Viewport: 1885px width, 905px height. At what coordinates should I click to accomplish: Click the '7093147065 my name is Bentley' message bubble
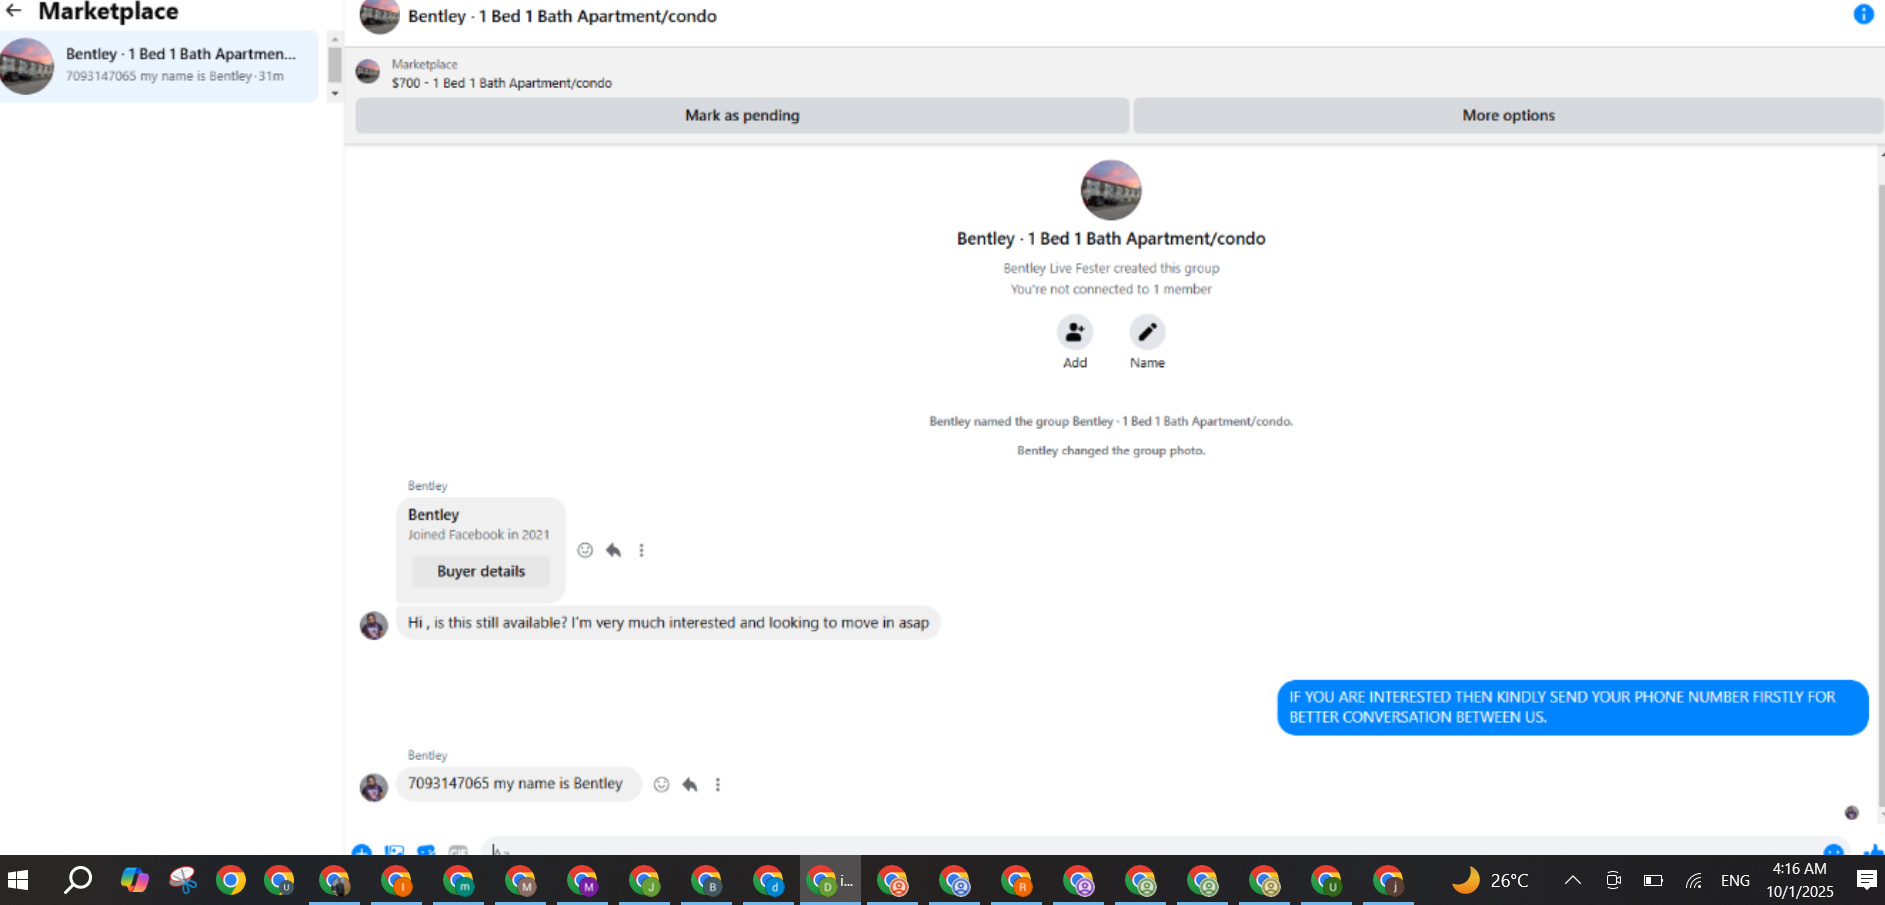coord(518,784)
